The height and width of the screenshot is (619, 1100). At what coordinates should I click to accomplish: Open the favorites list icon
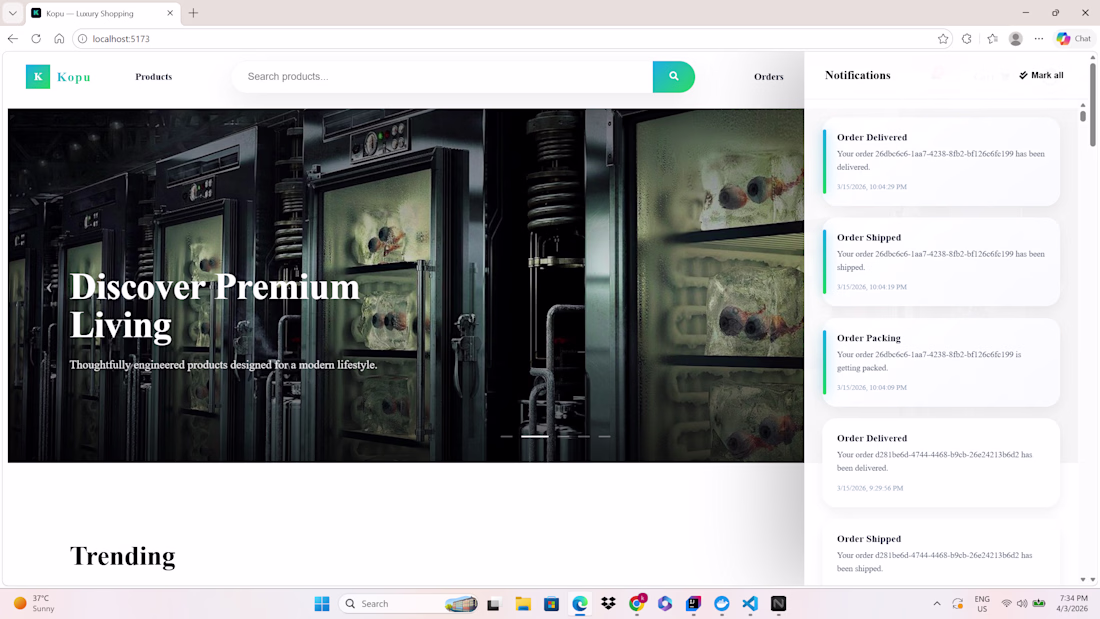[992, 39]
